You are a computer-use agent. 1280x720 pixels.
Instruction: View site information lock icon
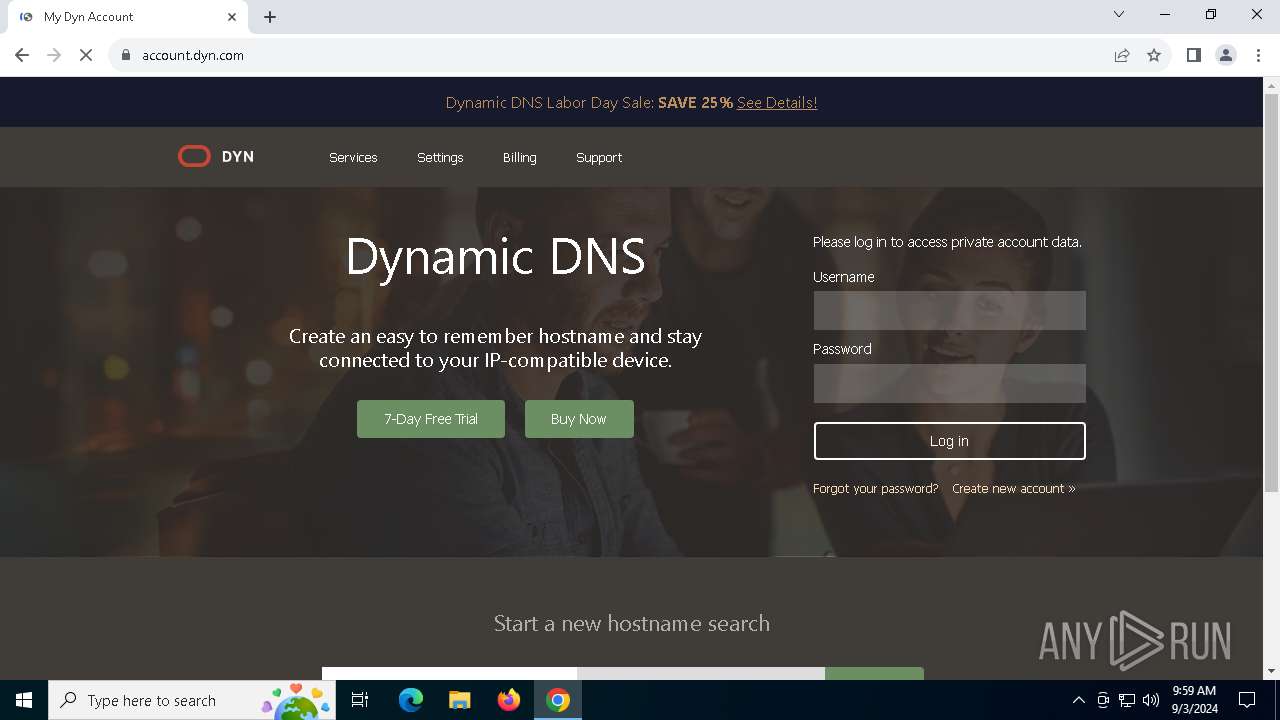click(x=126, y=55)
